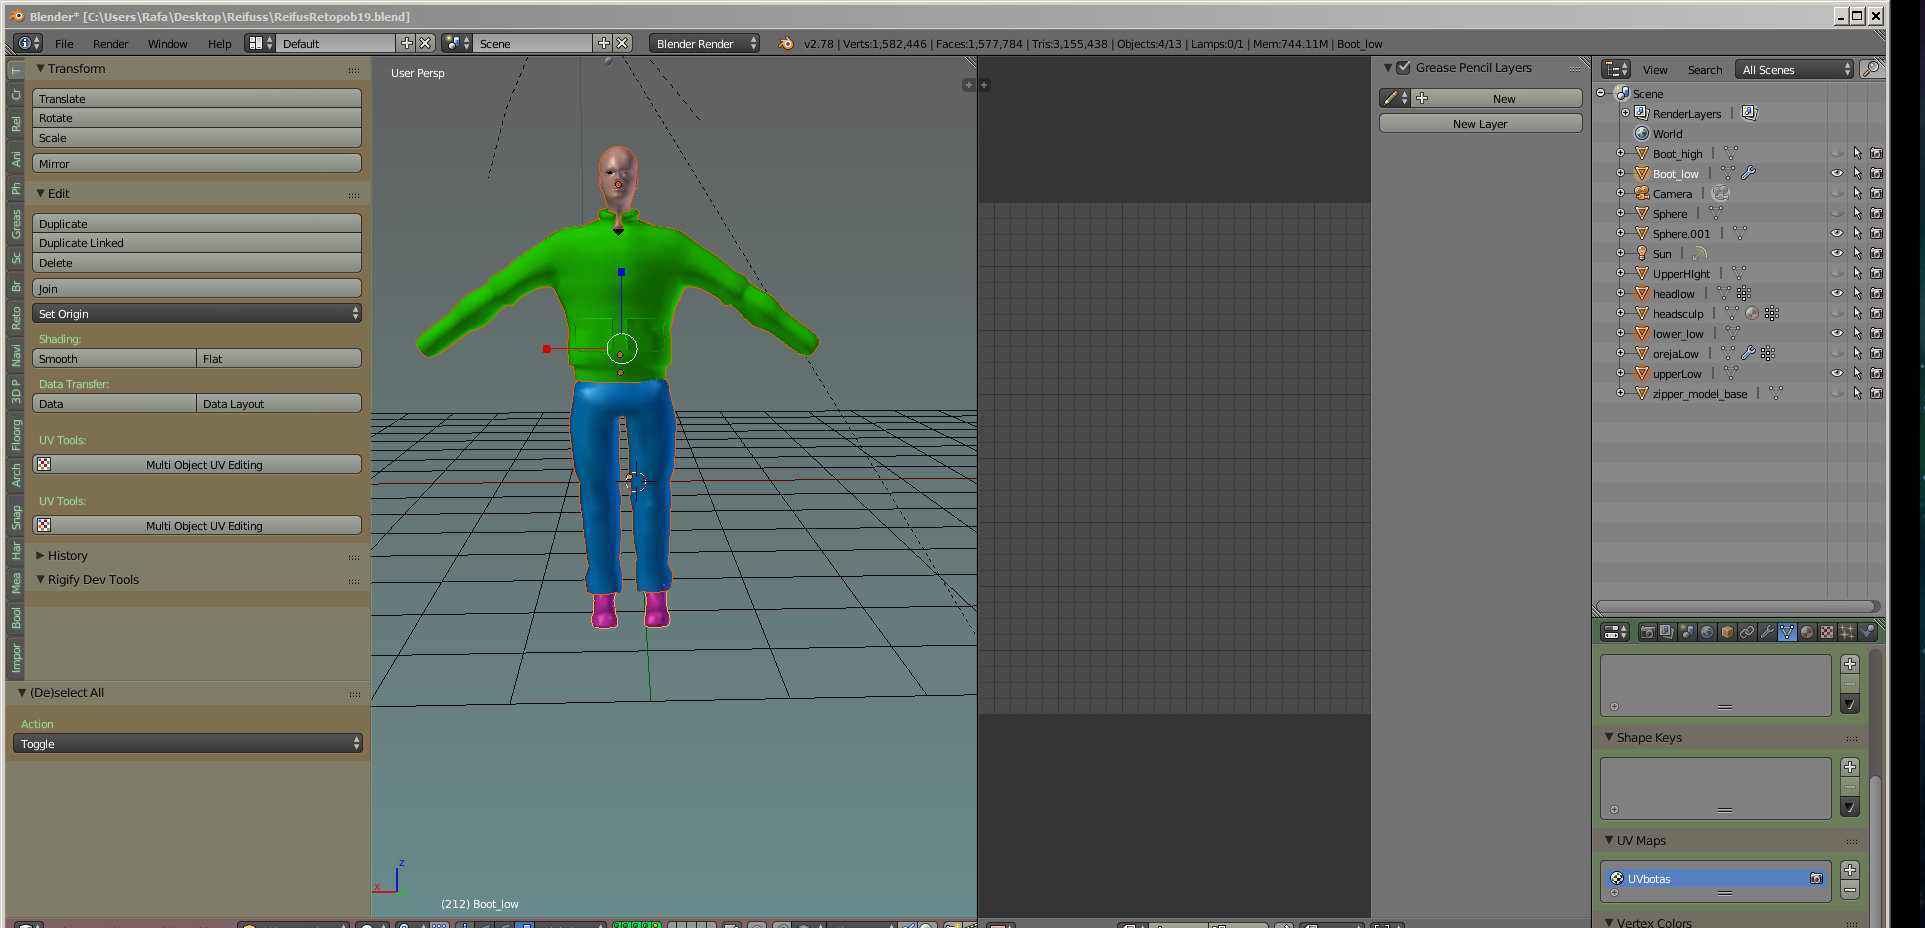This screenshot has height=928, width=1925.
Task: Click the Scene icon in the outliner
Action: coord(1622,93)
